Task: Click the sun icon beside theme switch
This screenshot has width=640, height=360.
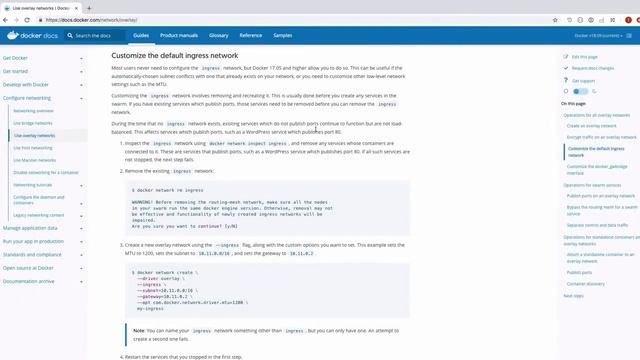Action: click(566, 91)
